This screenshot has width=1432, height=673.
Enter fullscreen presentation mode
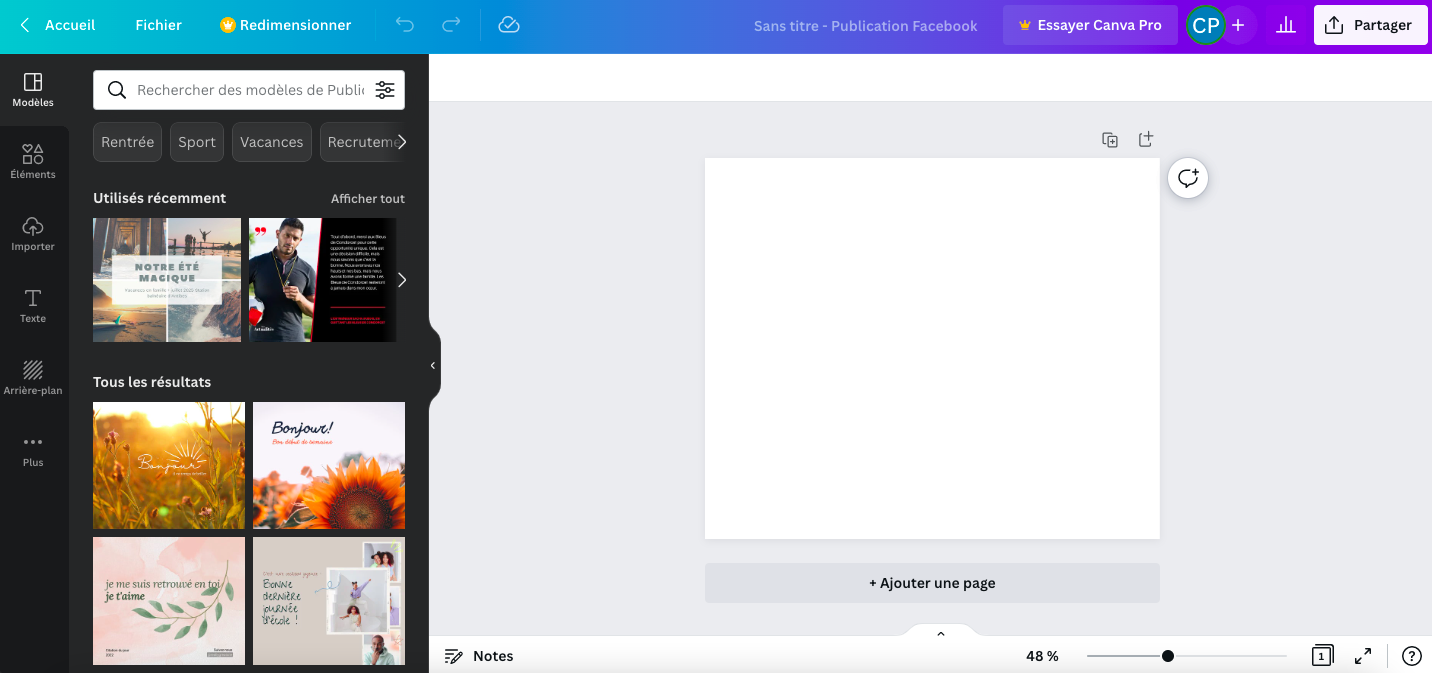pyautogui.click(x=1363, y=656)
